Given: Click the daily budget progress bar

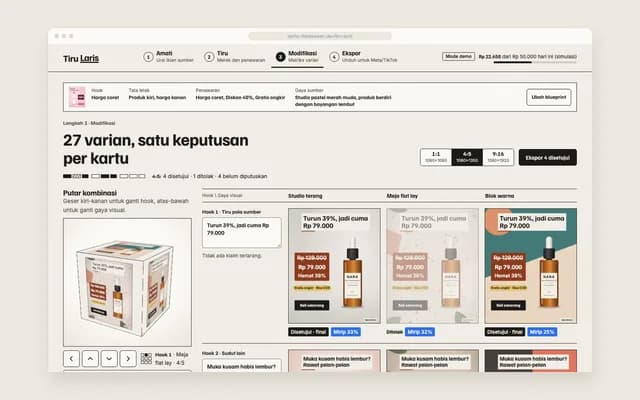Looking at the screenshot, I should [x=535, y=62].
